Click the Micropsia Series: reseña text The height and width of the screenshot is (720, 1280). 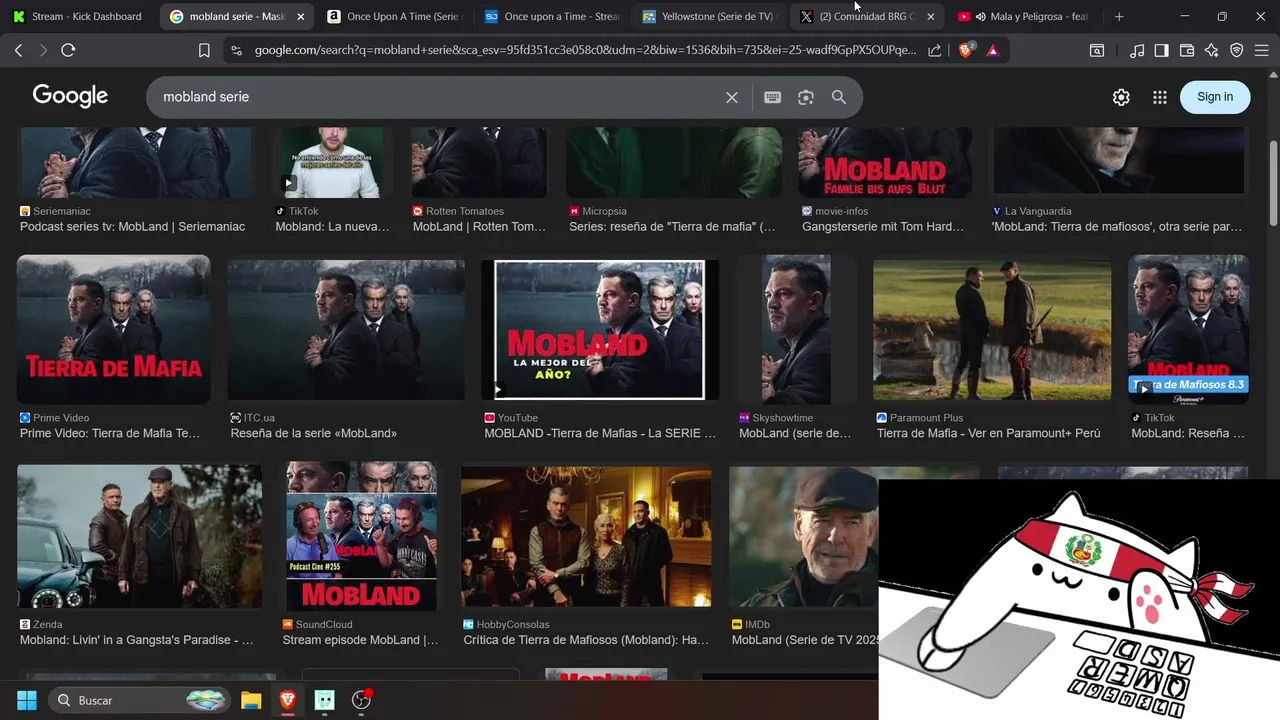[x=672, y=227]
